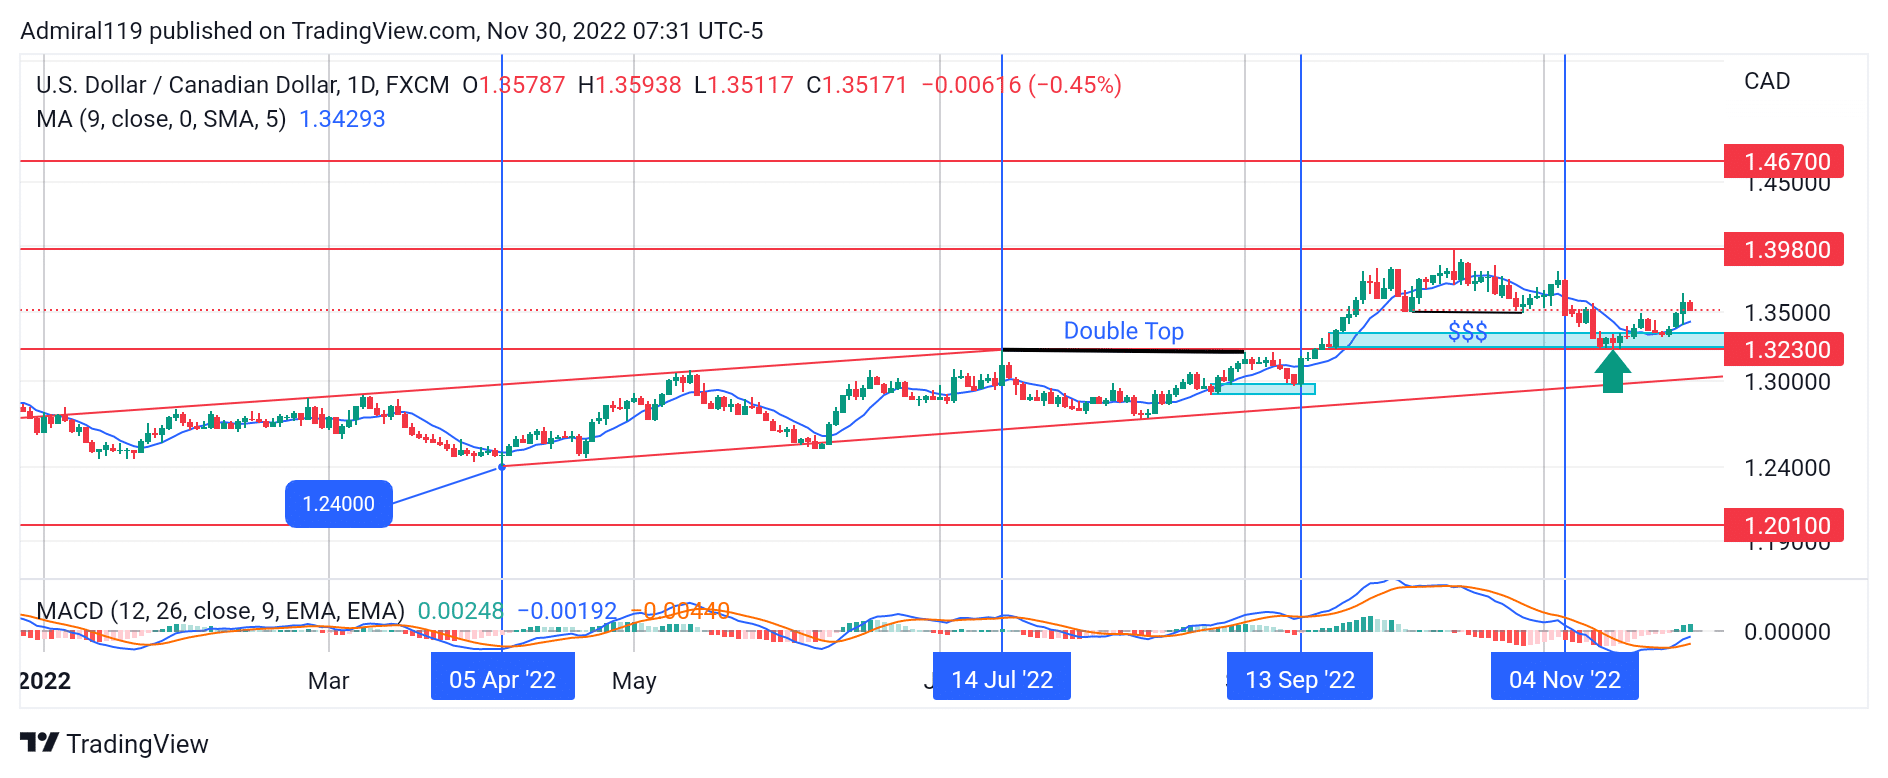This screenshot has height=778, width=1888.
Task: Click the 04 Nov '22 date marker
Action: (x=1565, y=680)
